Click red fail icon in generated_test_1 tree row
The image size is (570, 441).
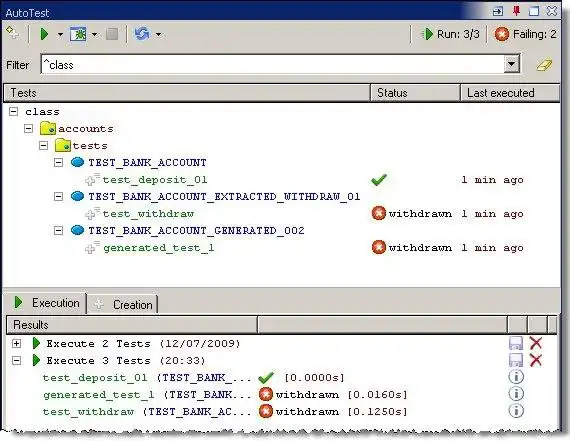point(379,247)
